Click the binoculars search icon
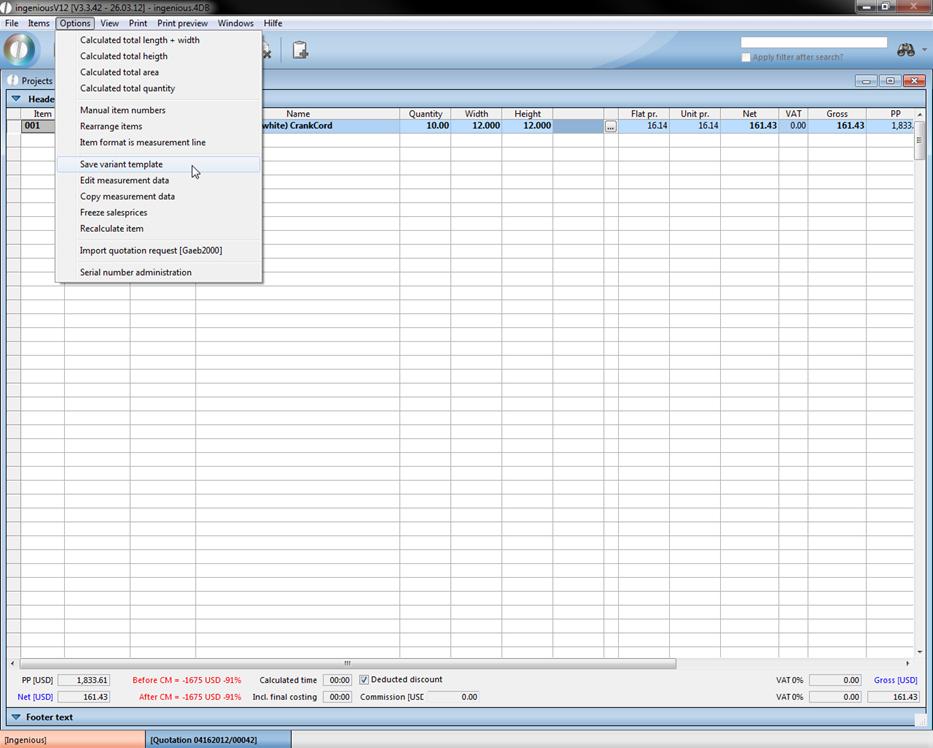This screenshot has width=933, height=748. [x=905, y=50]
